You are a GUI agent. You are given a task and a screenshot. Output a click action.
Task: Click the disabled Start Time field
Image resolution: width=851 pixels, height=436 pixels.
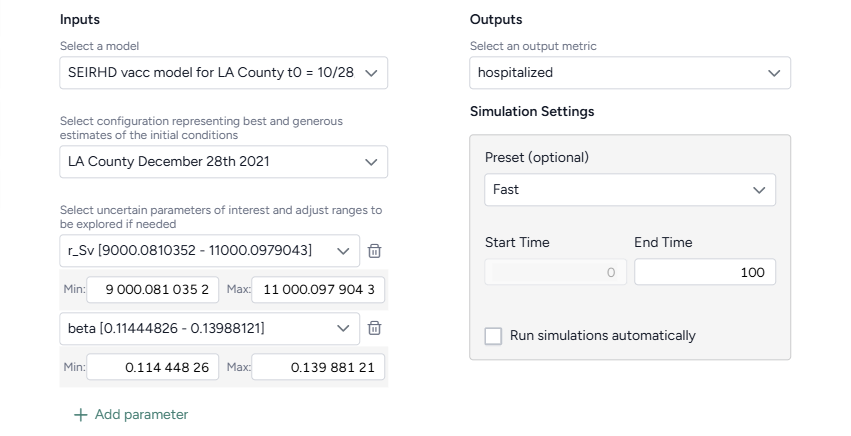555,272
